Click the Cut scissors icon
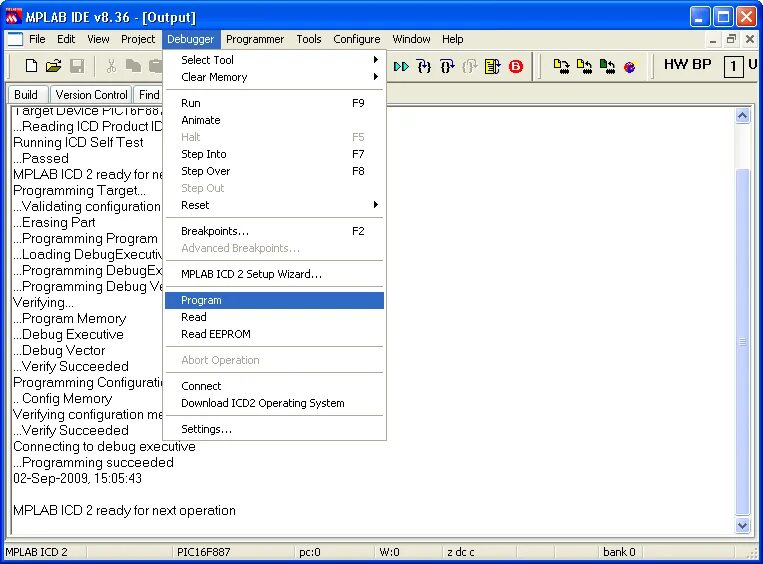Viewport: 763px width, 564px height. [x=111, y=66]
